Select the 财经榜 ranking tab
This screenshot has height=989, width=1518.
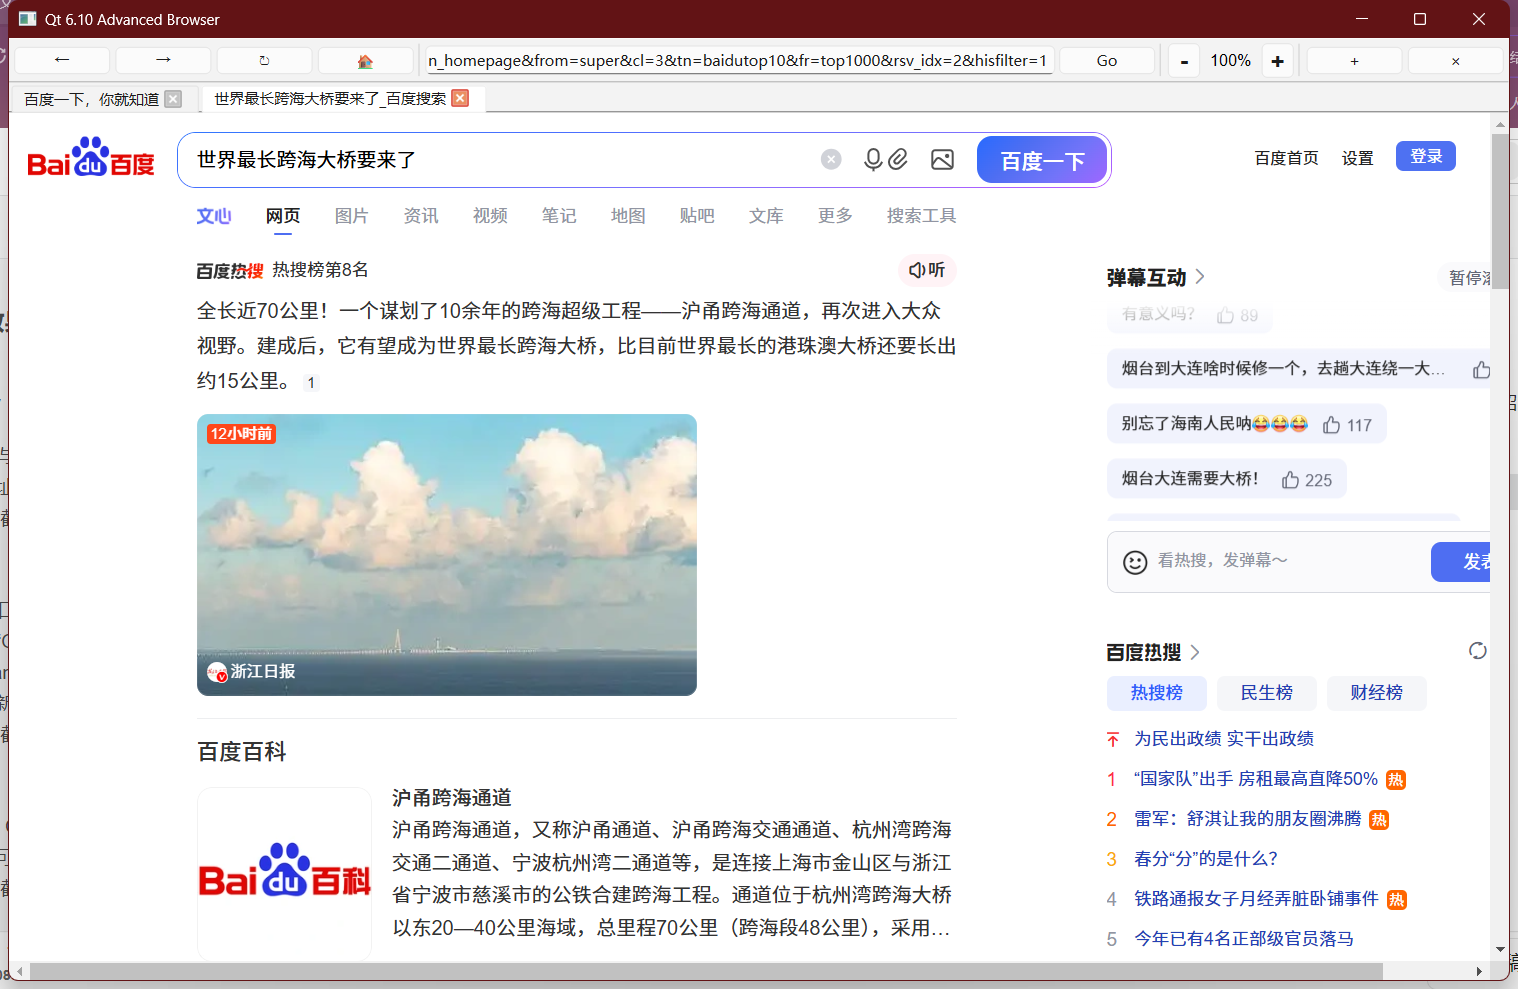[1377, 693]
